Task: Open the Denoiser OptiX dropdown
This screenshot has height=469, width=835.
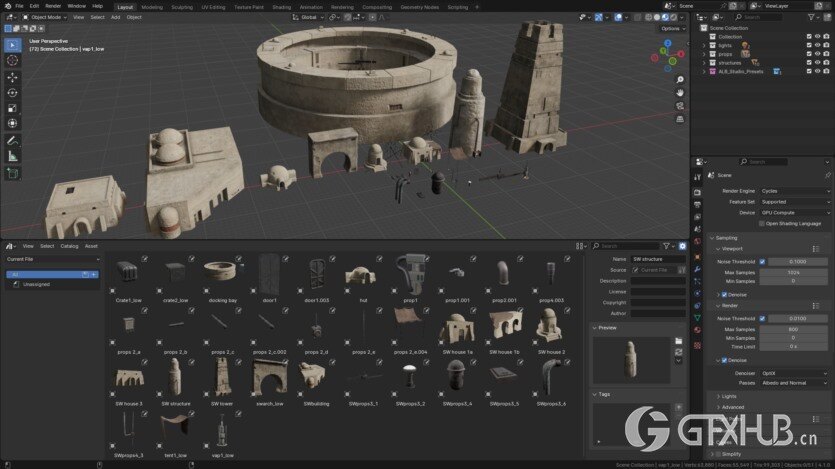Action: [x=794, y=374]
